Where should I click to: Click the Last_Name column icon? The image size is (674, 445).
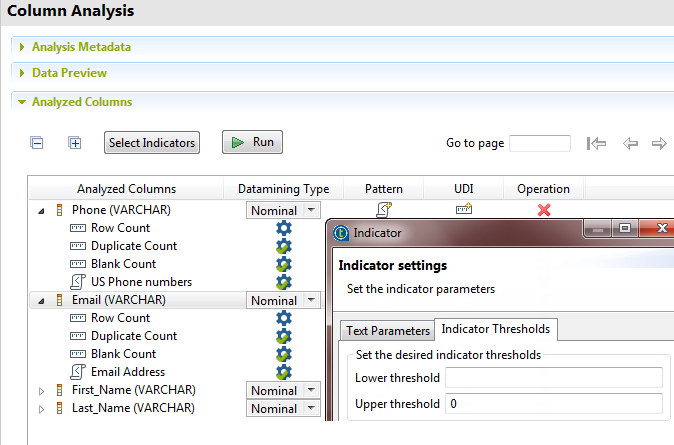tap(60, 408)
